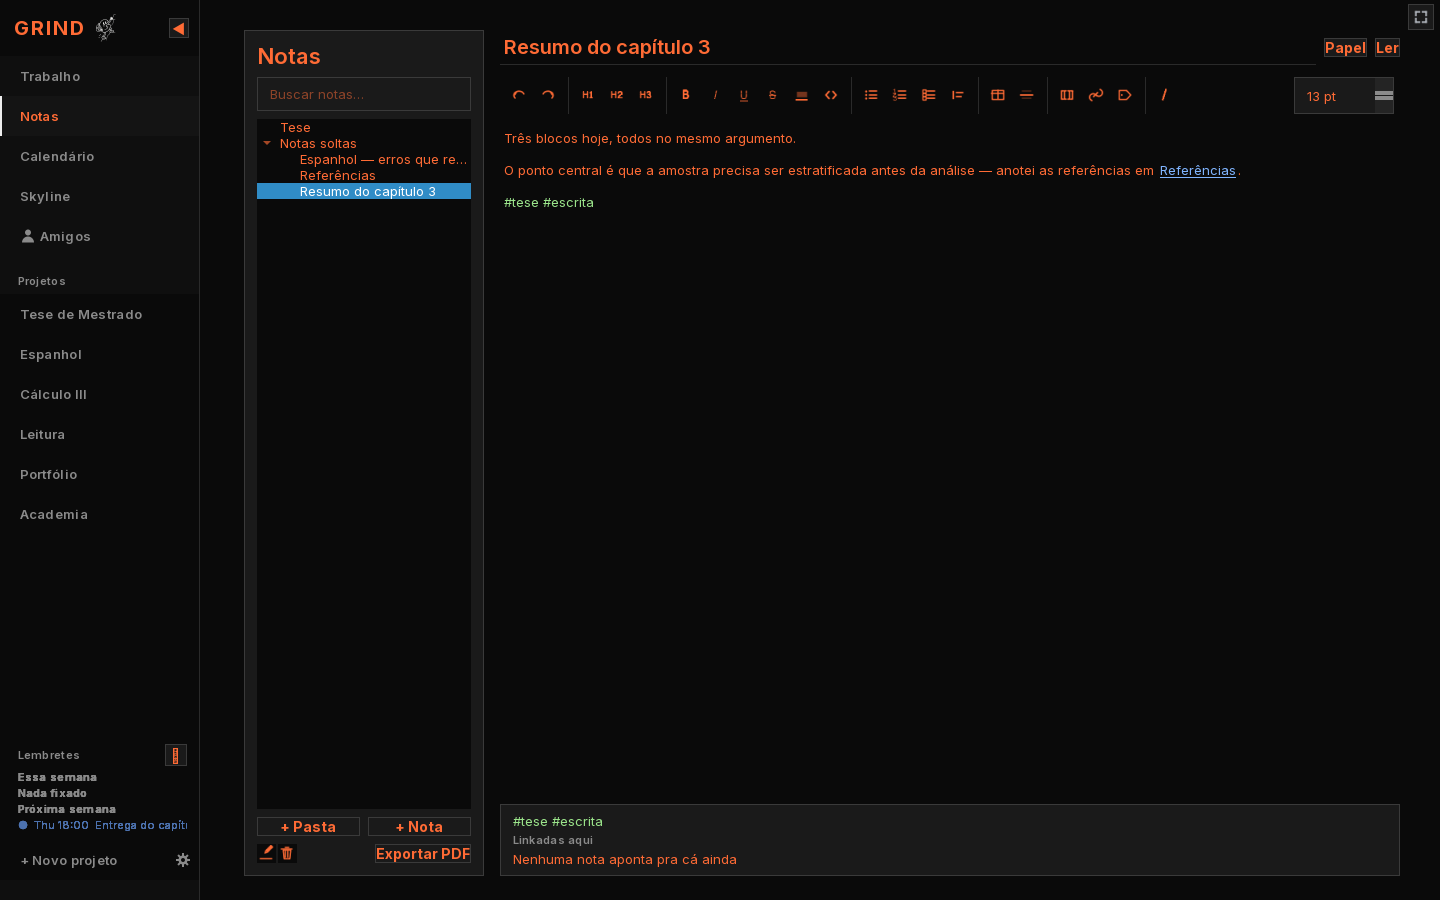Image resolution: width=1440 pixels, height=900 pixels.
Task: Insert a bulleted list
Action: [871, 95]
